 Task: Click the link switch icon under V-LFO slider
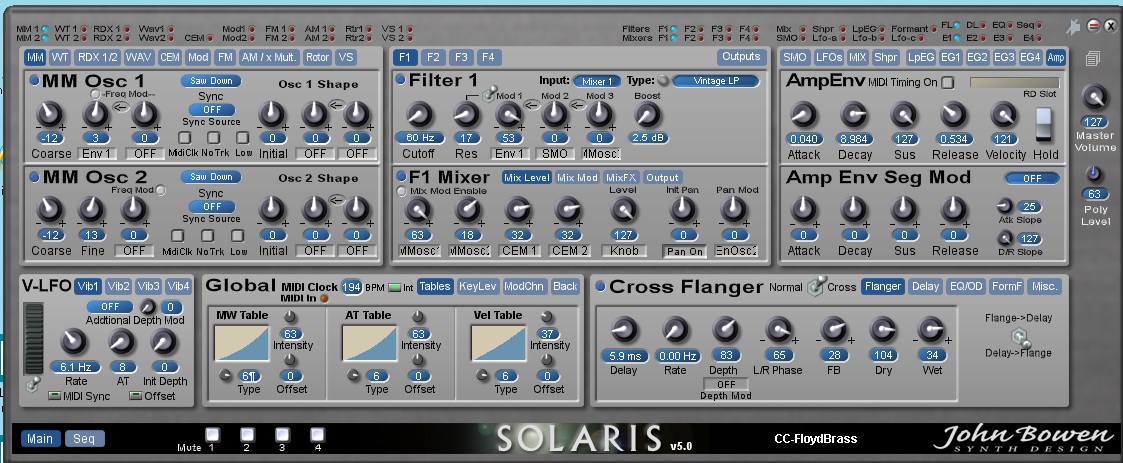(32, 386)
